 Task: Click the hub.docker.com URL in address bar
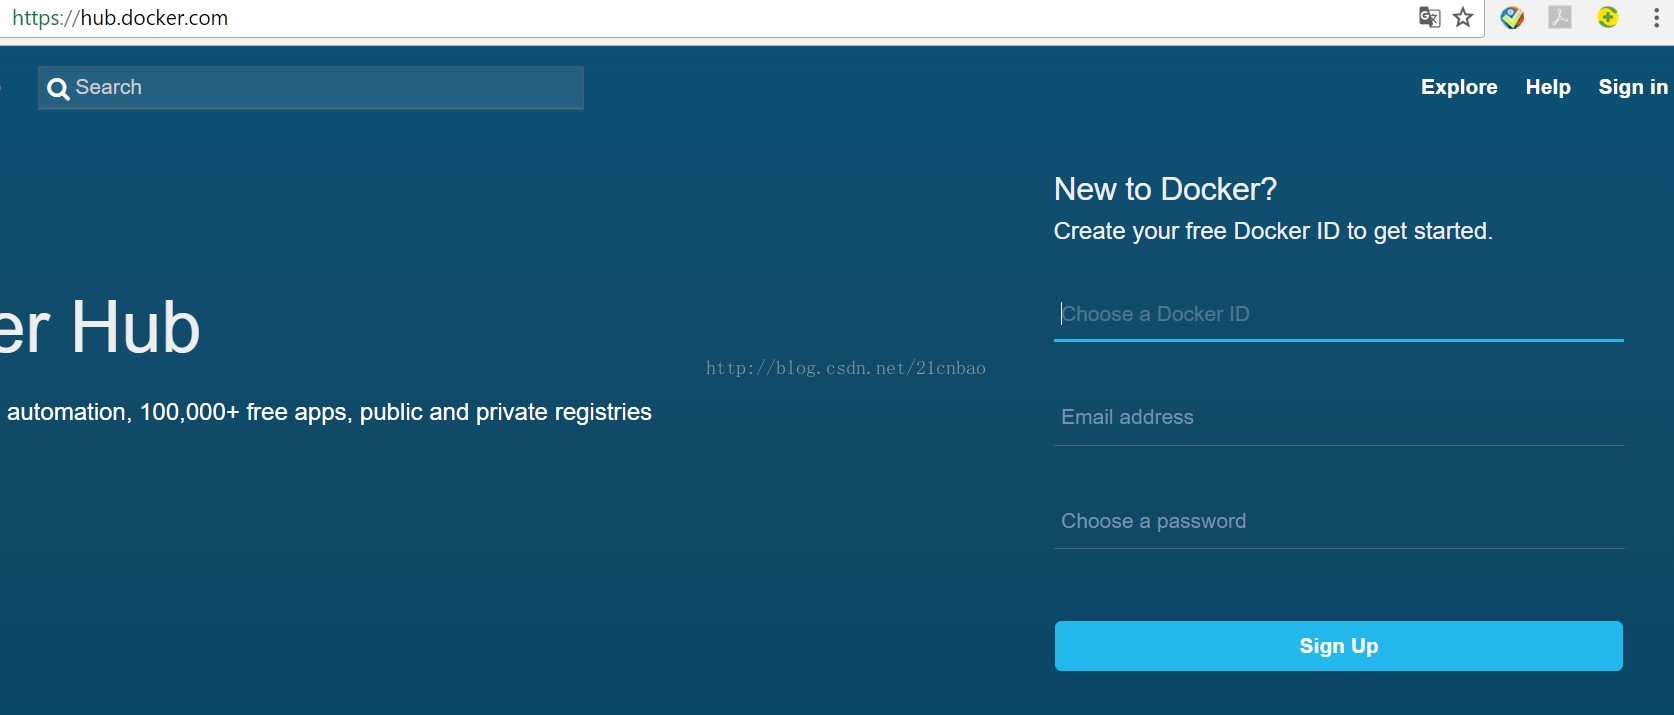120,18
